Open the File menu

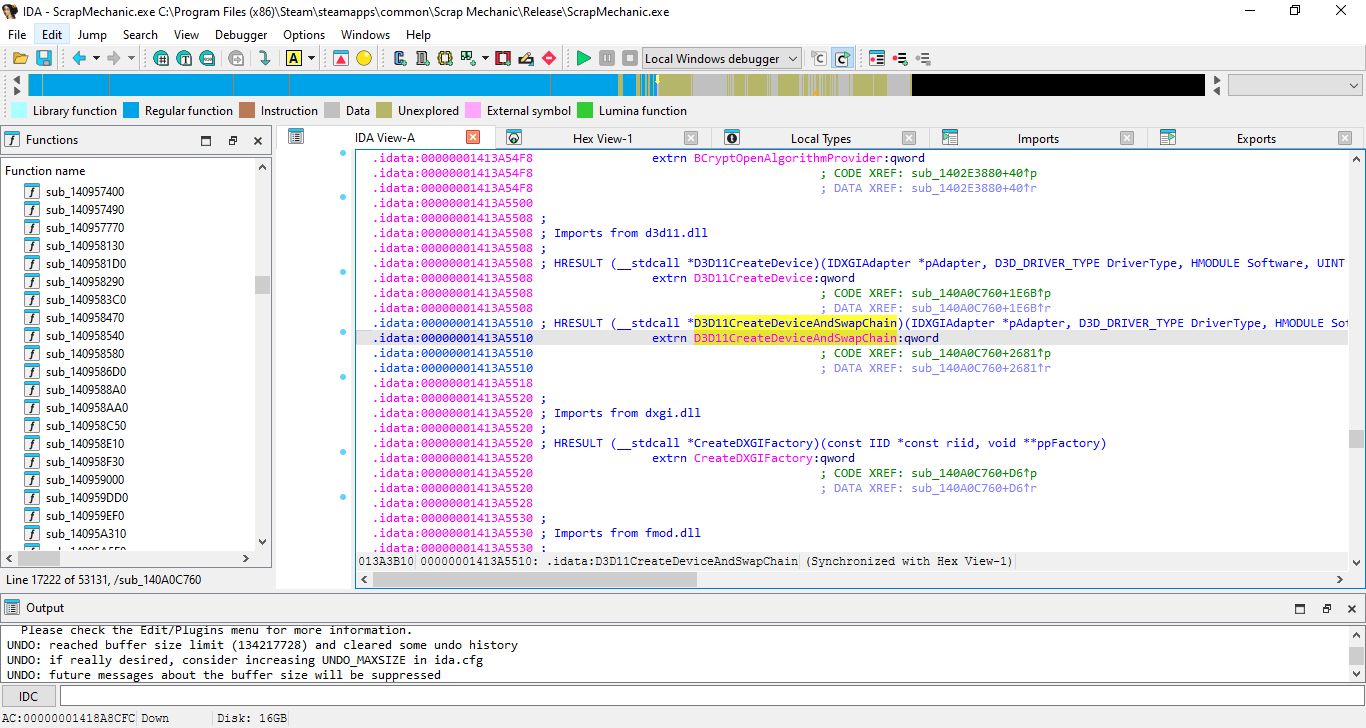tap(17, 34)
